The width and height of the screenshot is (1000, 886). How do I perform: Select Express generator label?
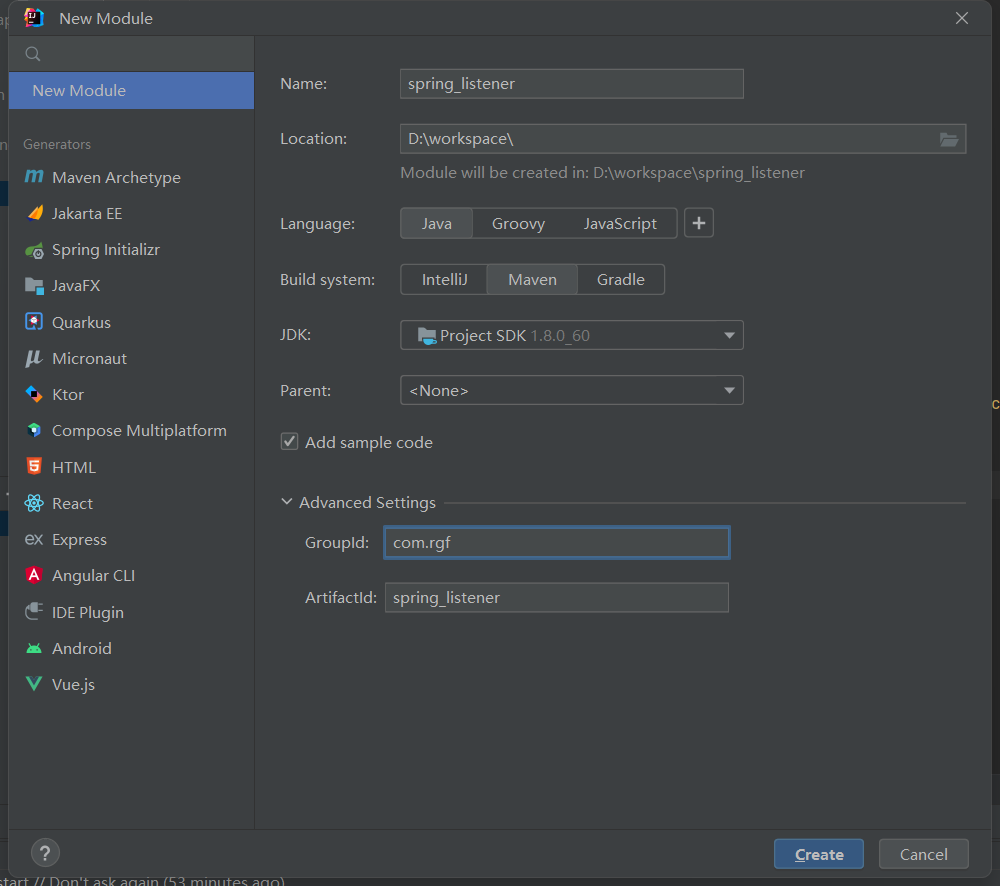click(79, 540)
